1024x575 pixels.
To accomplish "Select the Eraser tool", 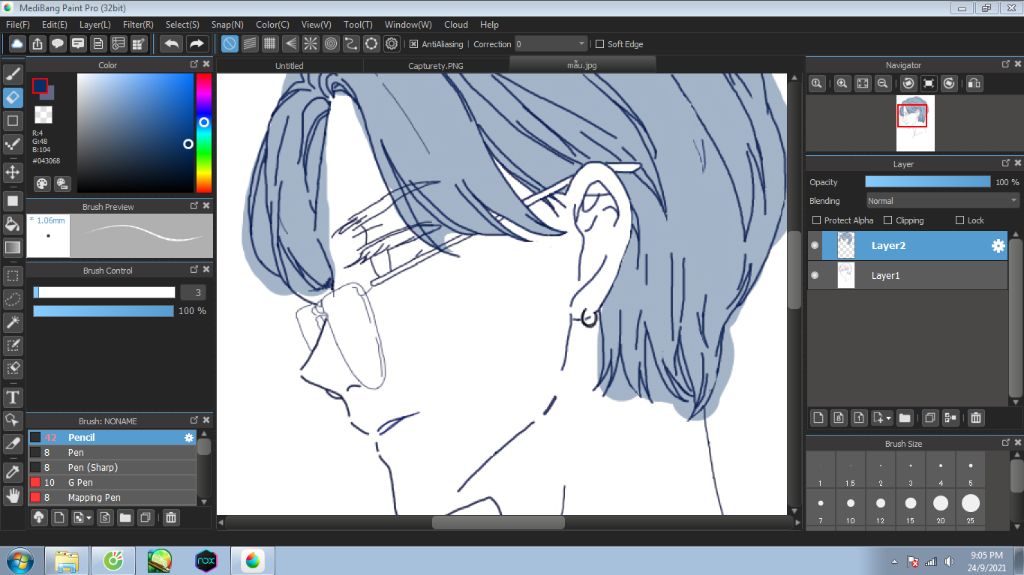I will tap(12, 97).
